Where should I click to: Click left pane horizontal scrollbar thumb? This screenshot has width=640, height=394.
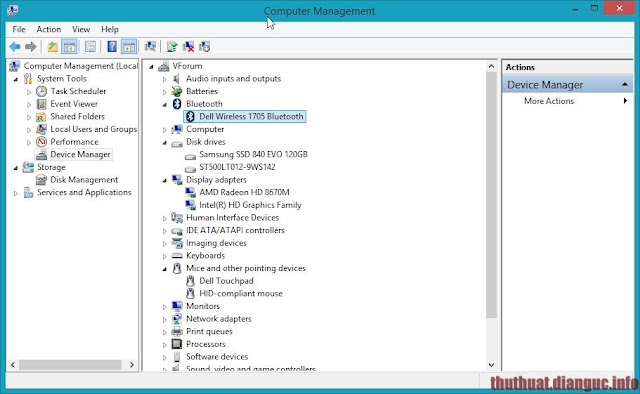[70, 365]
